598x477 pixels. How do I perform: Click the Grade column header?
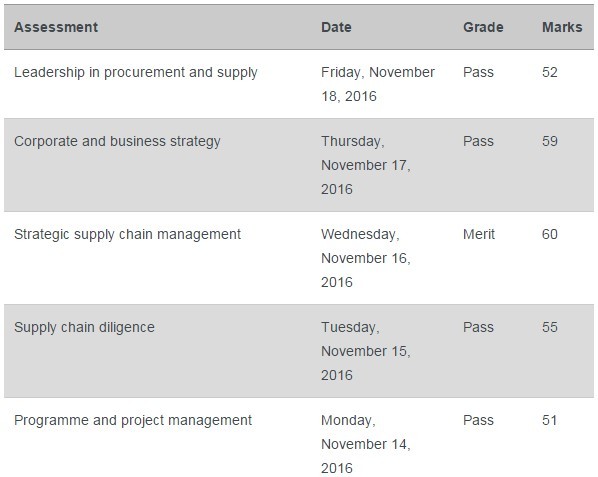pos(483,27)
